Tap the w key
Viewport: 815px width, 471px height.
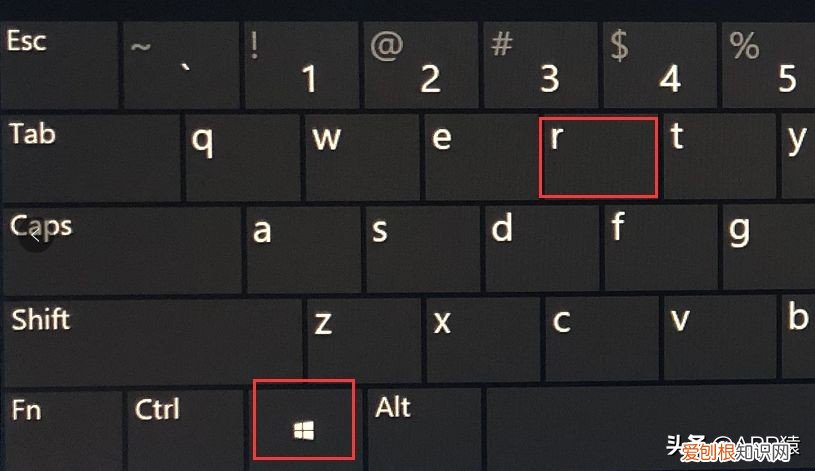[x=362, y=158]
